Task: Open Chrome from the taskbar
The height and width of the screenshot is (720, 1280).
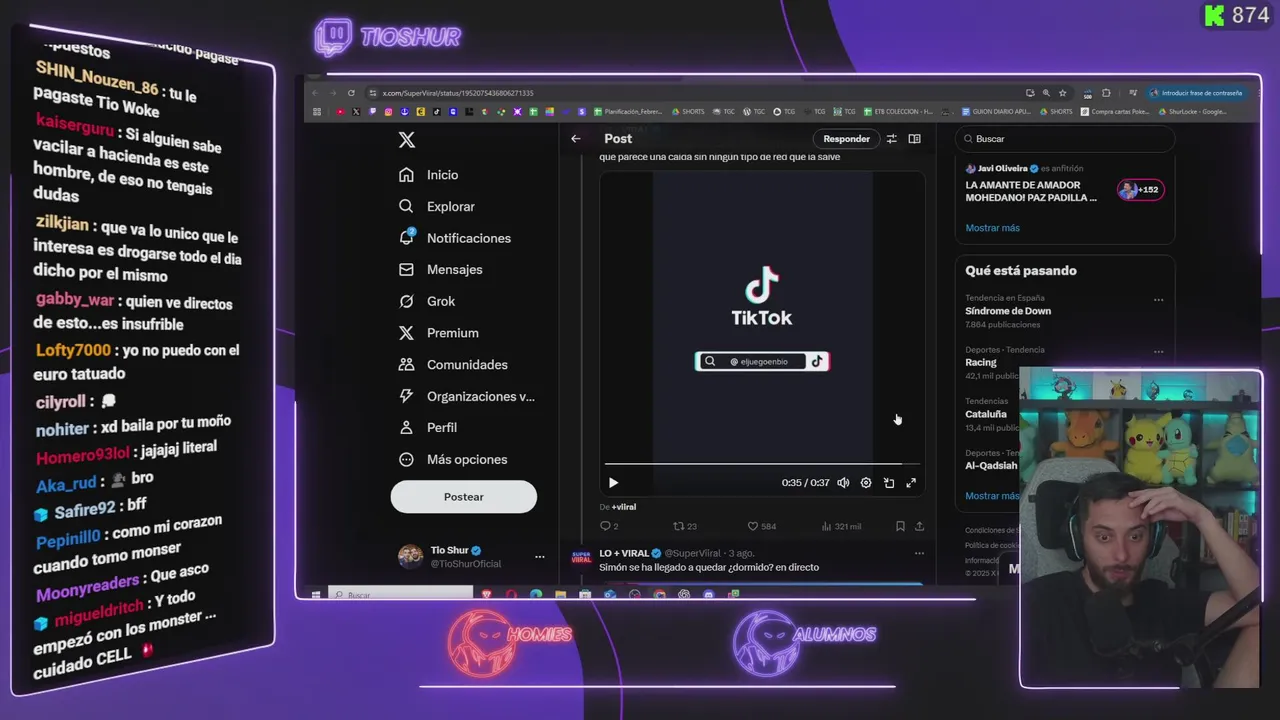Action: [x=660, y=595]
